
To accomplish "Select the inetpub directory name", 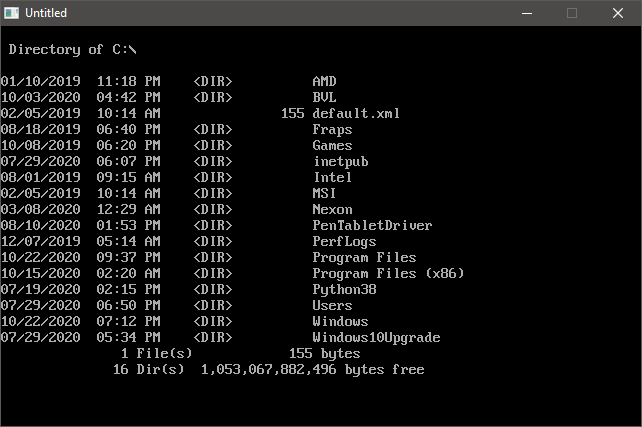I will (340, 161).
